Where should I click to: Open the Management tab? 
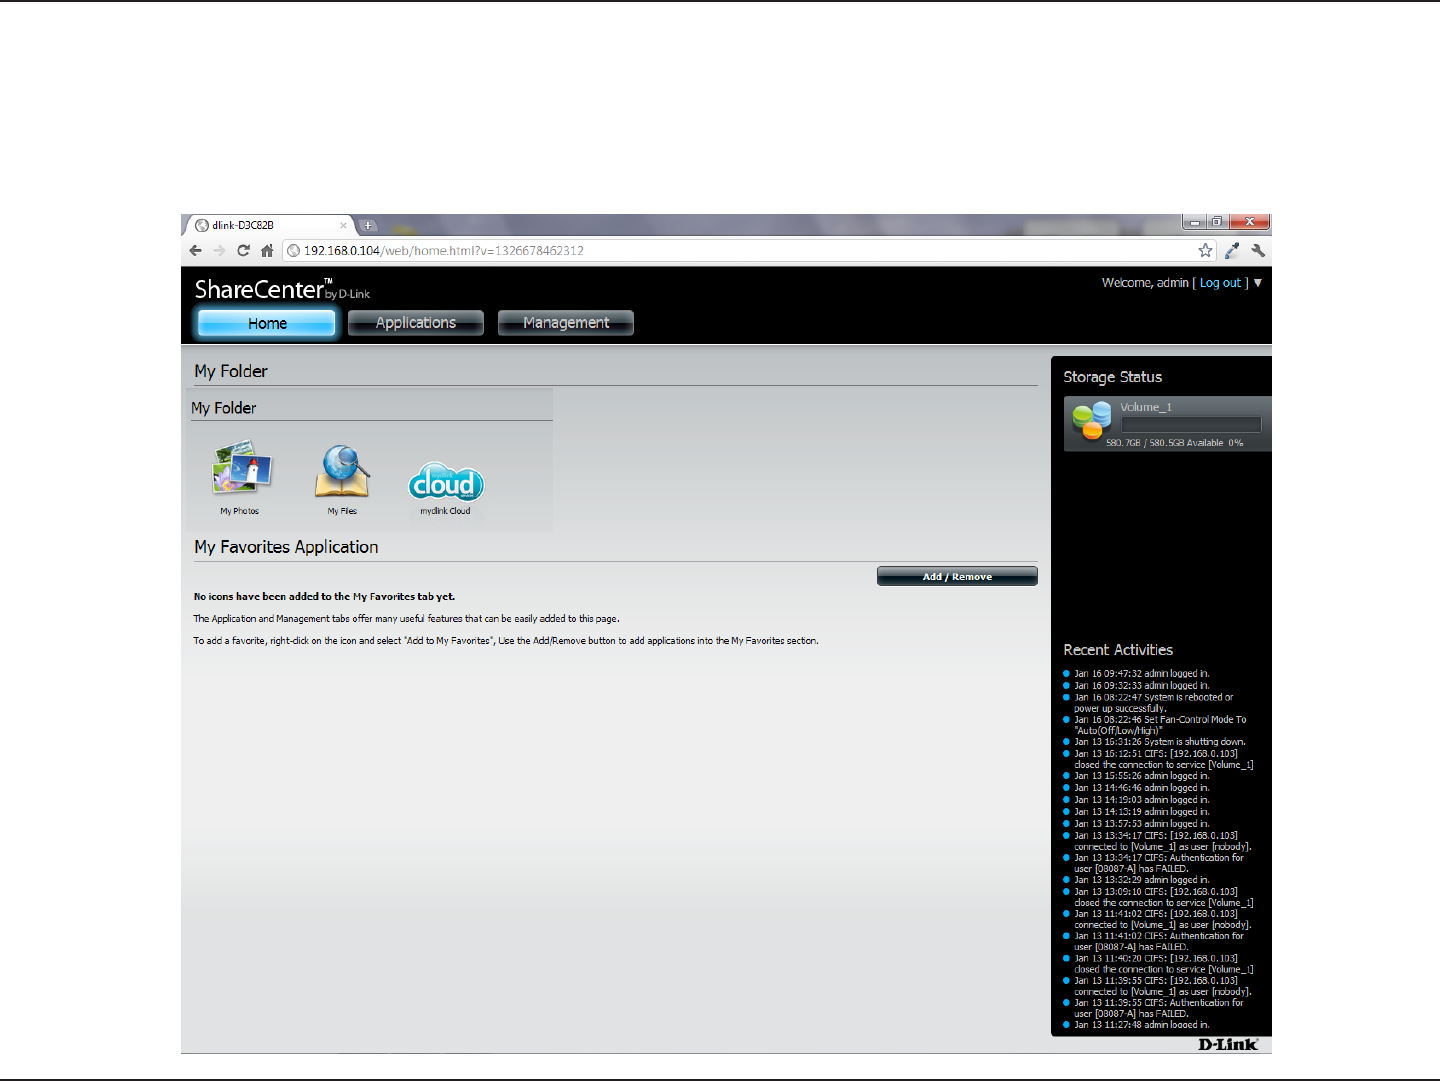point(566,323)
